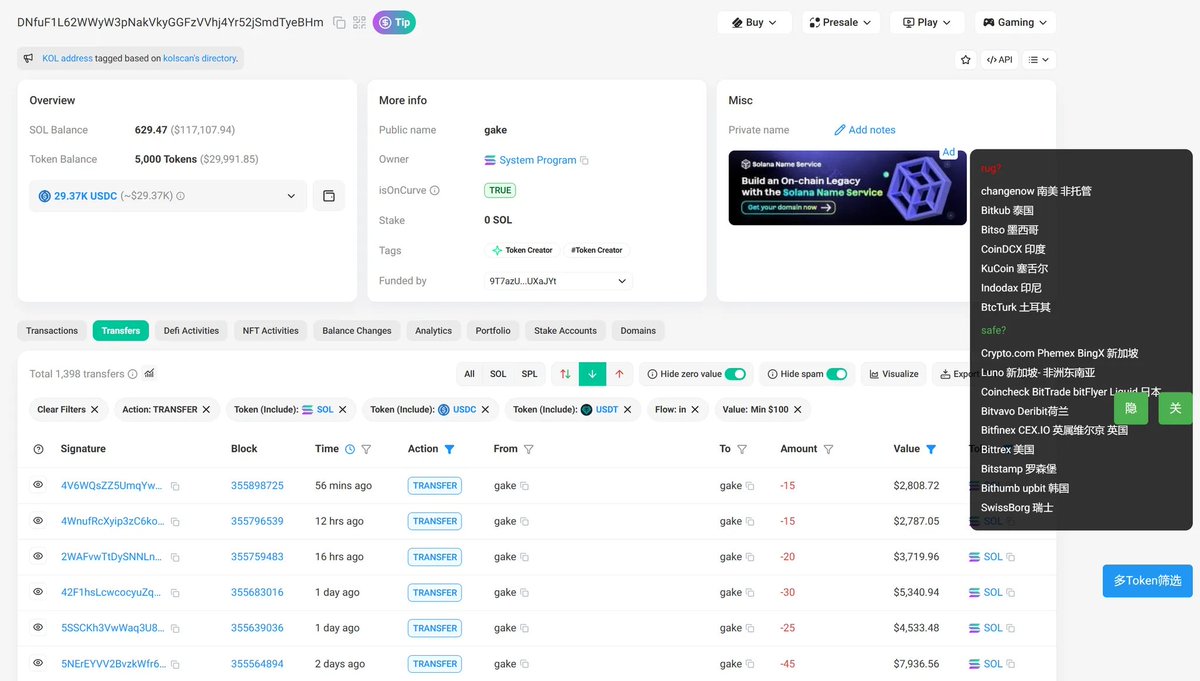Image resolution: width=1200 pixels, height=681 pixels.
Task: Select both-directions flow filter icon
Action: (565, 374)
